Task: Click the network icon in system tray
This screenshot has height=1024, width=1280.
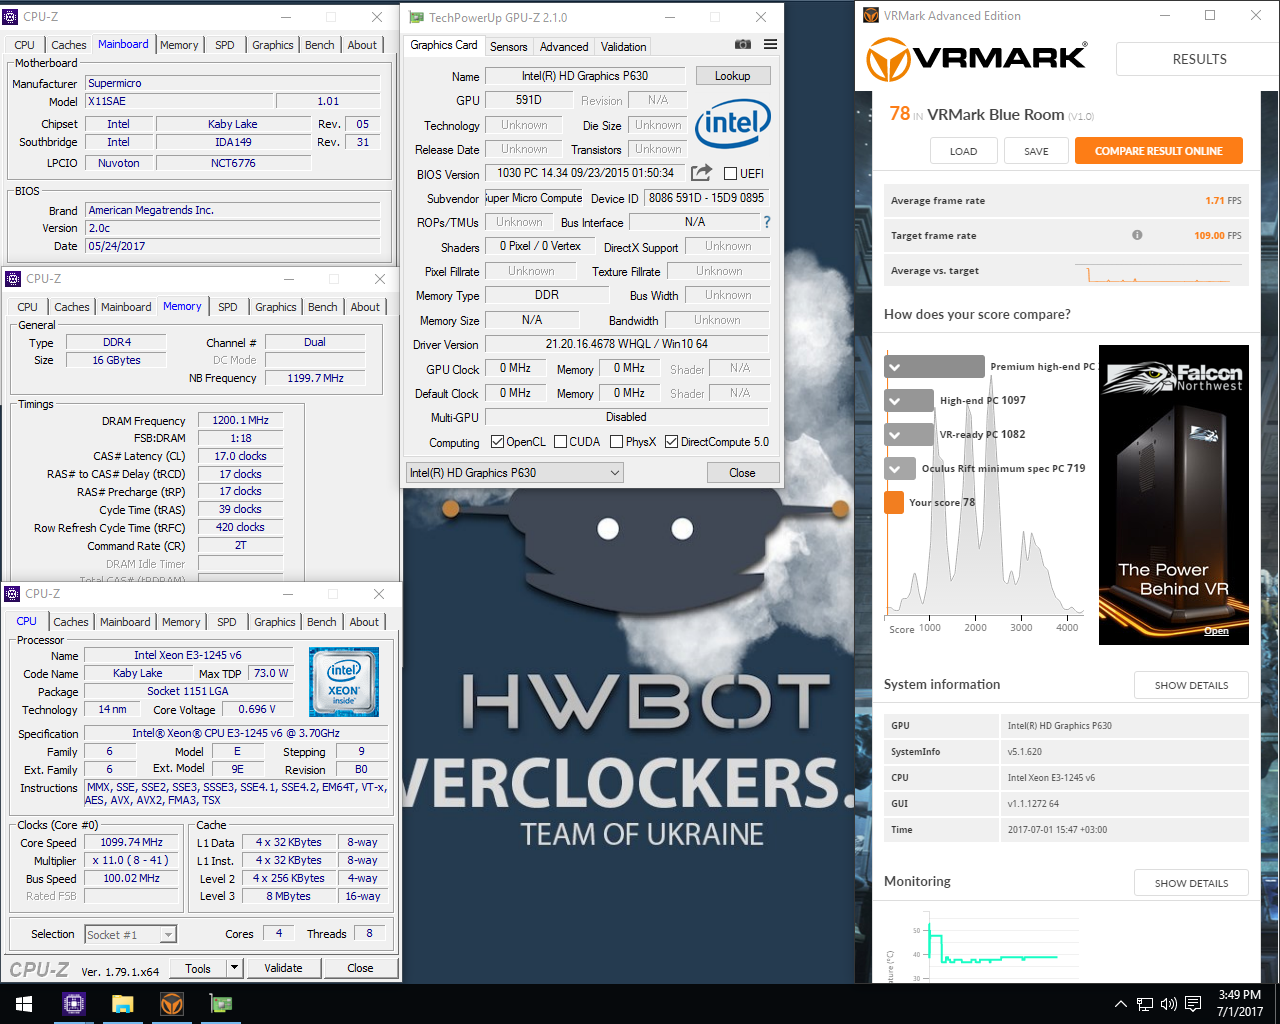Action: tap(1144, 1004)
